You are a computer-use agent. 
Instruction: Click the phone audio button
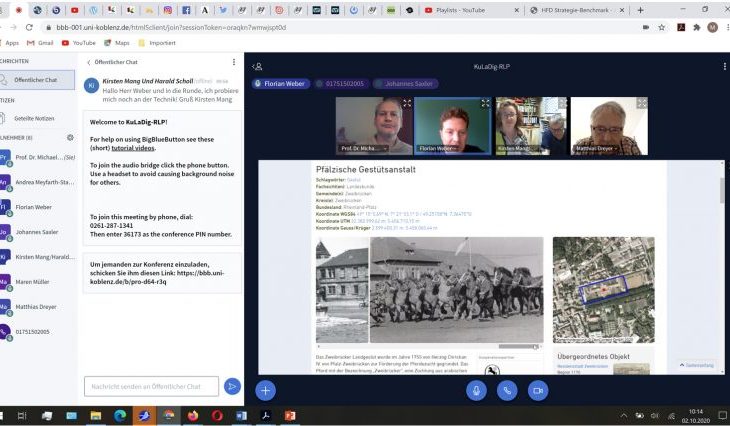(507, 390)
